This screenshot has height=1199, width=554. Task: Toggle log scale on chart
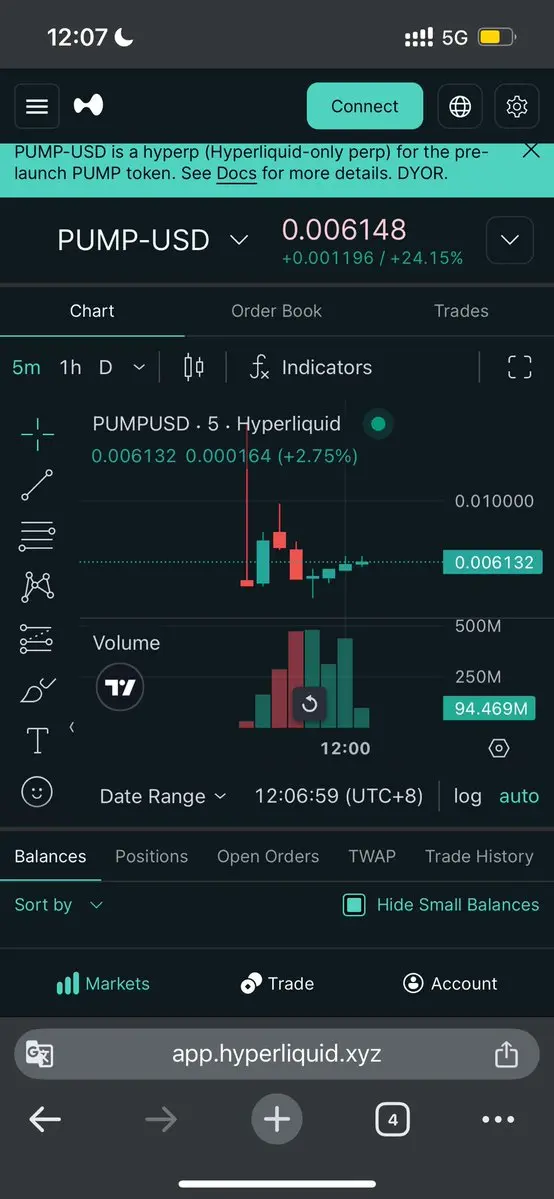point(468,796)
